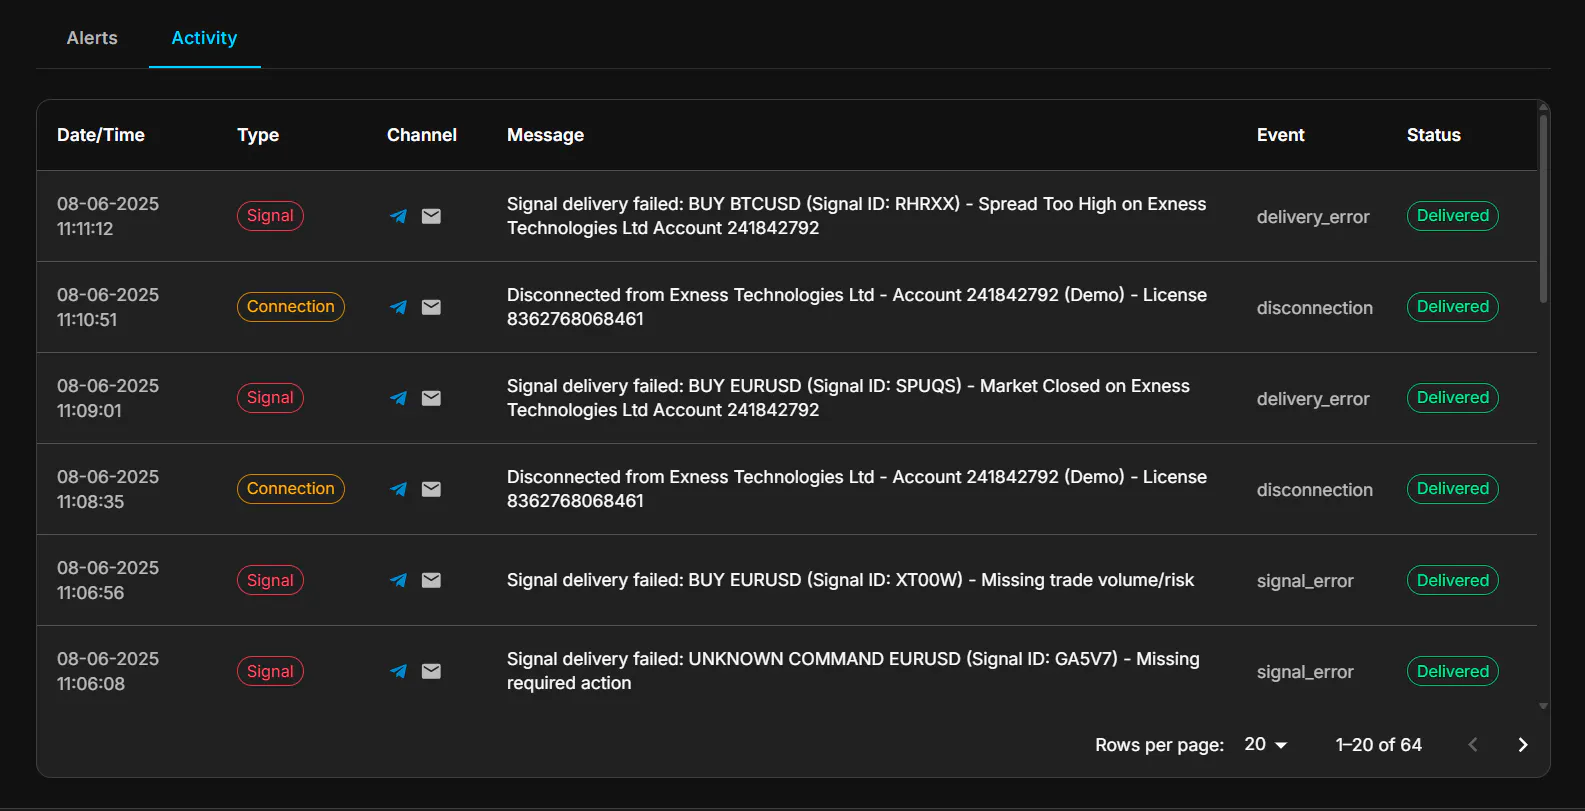Switch to the Alerts tab
Viewport: 1585px width, 811px height.
tap(92, 38)
